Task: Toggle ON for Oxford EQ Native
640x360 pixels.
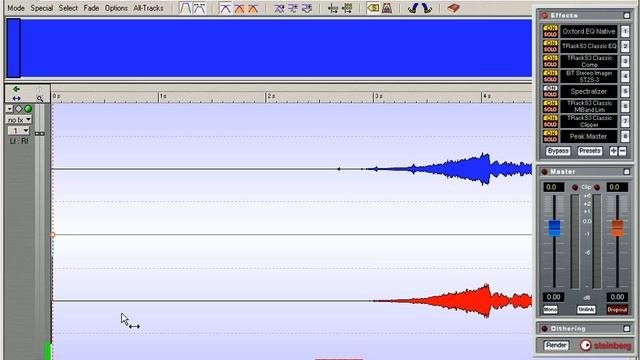Action: (550, 28)
